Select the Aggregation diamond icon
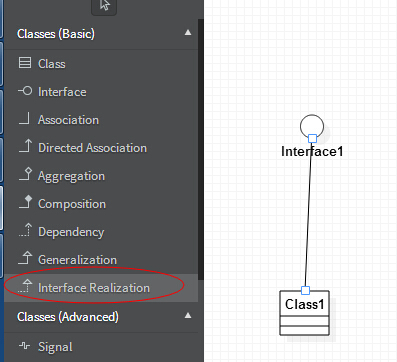 tap(25, 174)
